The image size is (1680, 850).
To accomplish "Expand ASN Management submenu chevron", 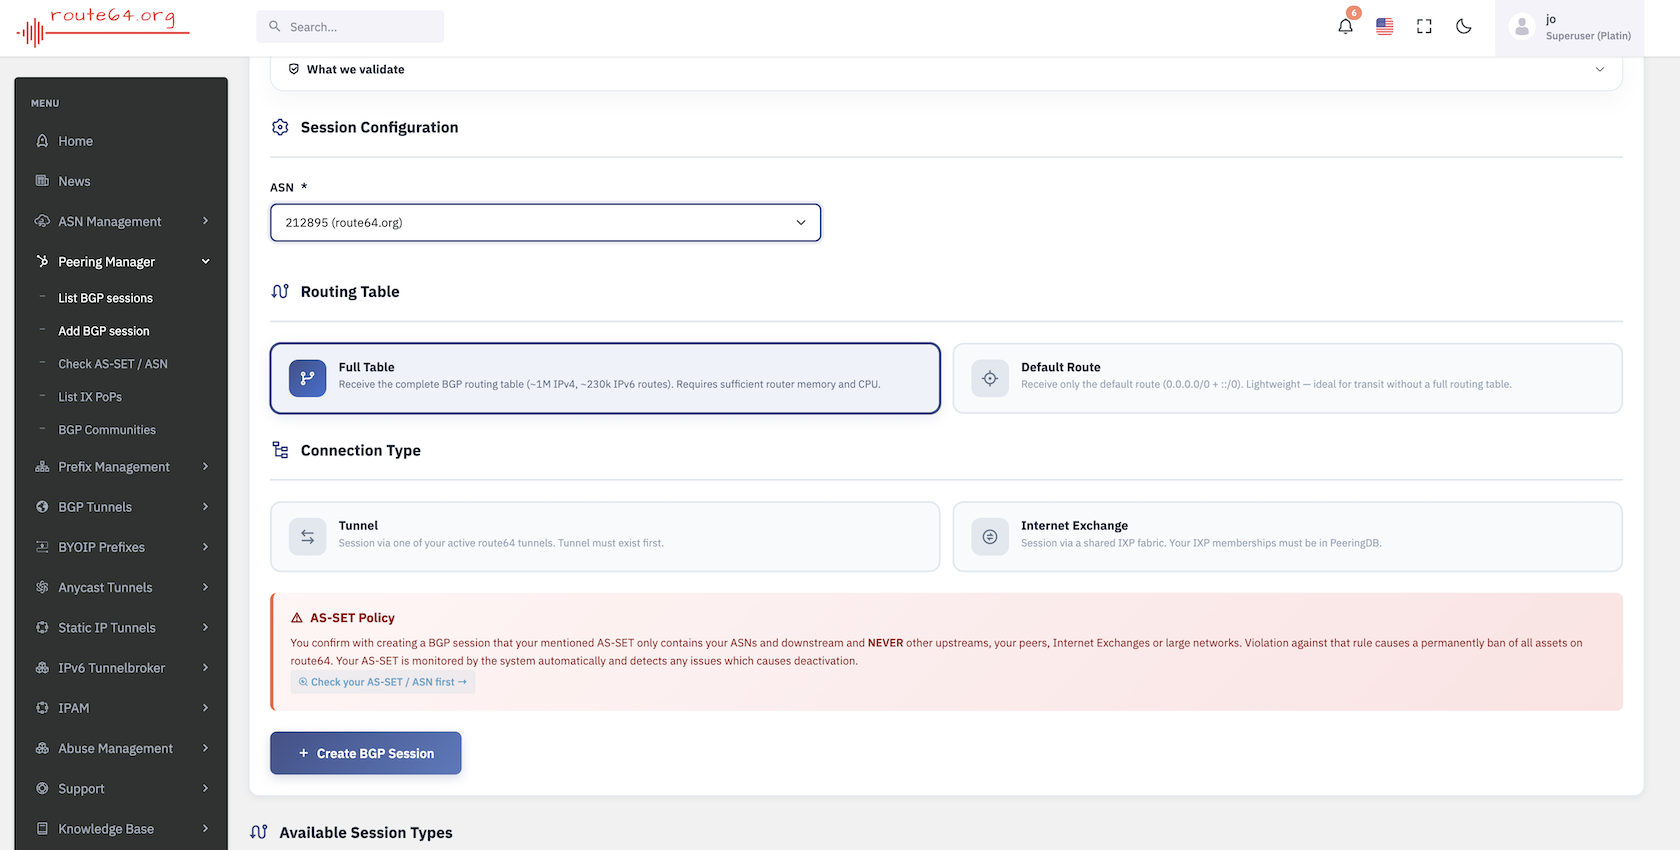I will point(205,221).
